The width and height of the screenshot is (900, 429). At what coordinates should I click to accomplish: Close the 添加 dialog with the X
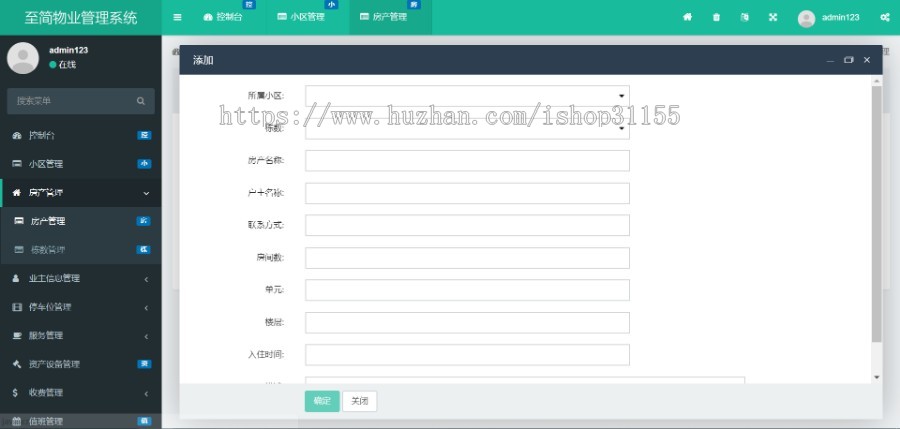(867, 60)
